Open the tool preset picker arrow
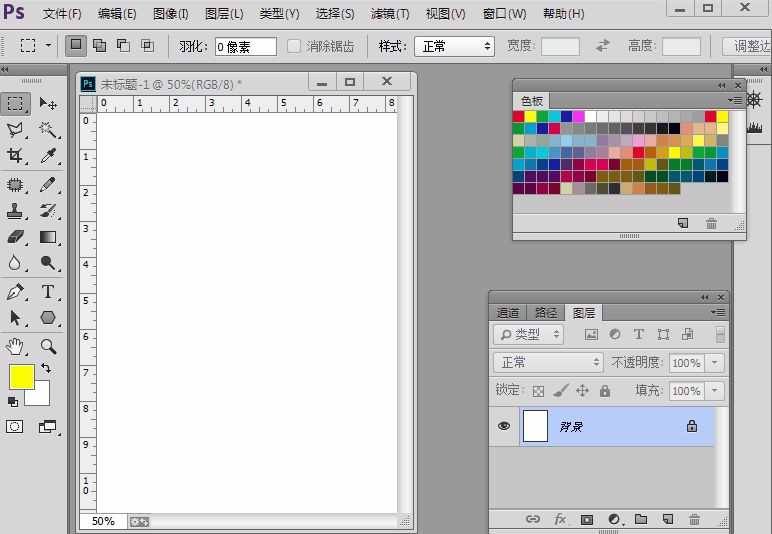772x534 pixels. [48, 46]
